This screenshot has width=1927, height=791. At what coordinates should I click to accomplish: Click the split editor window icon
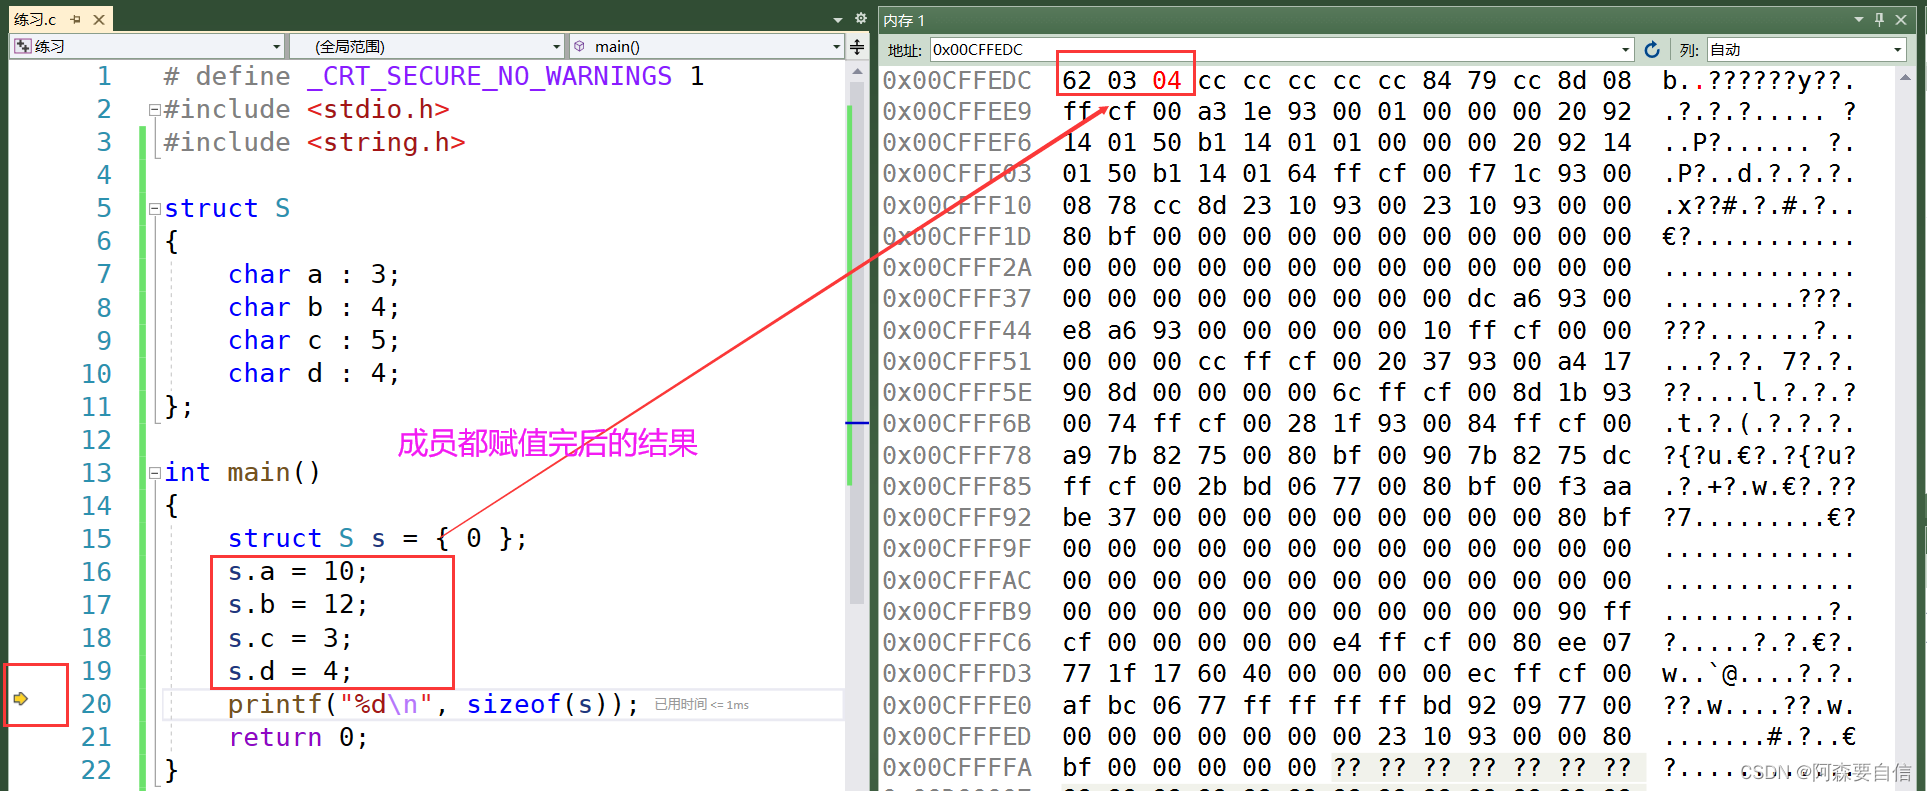[x=857, y=46]
